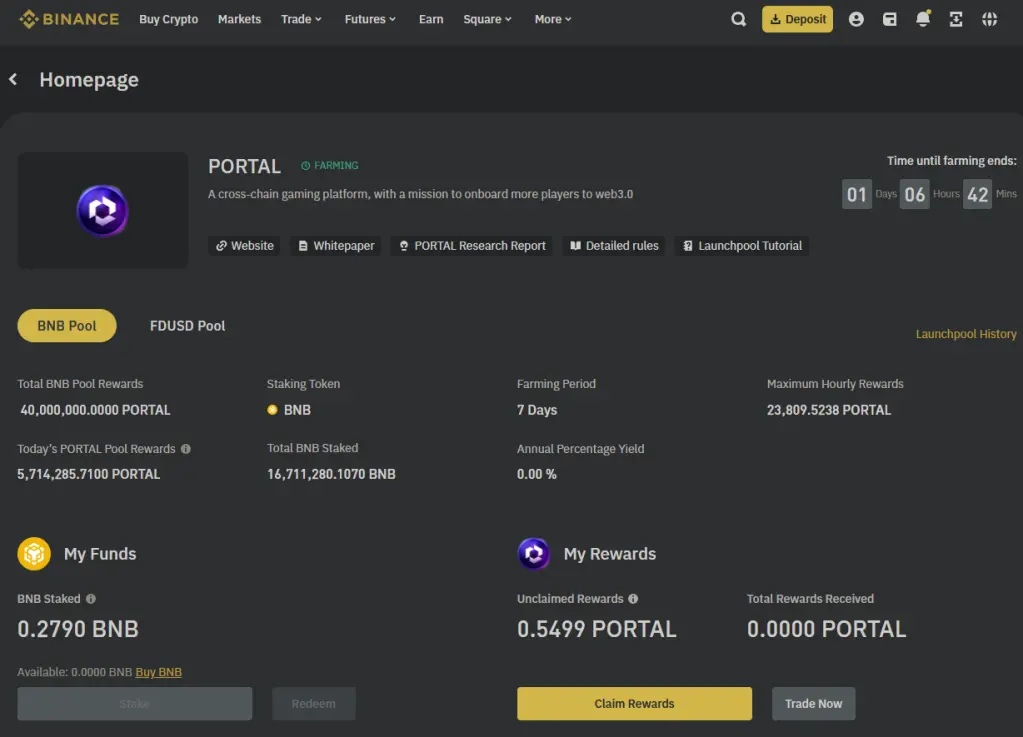Click the 5,714,285.7100 PORTAL value

click(x=89, y=474)
